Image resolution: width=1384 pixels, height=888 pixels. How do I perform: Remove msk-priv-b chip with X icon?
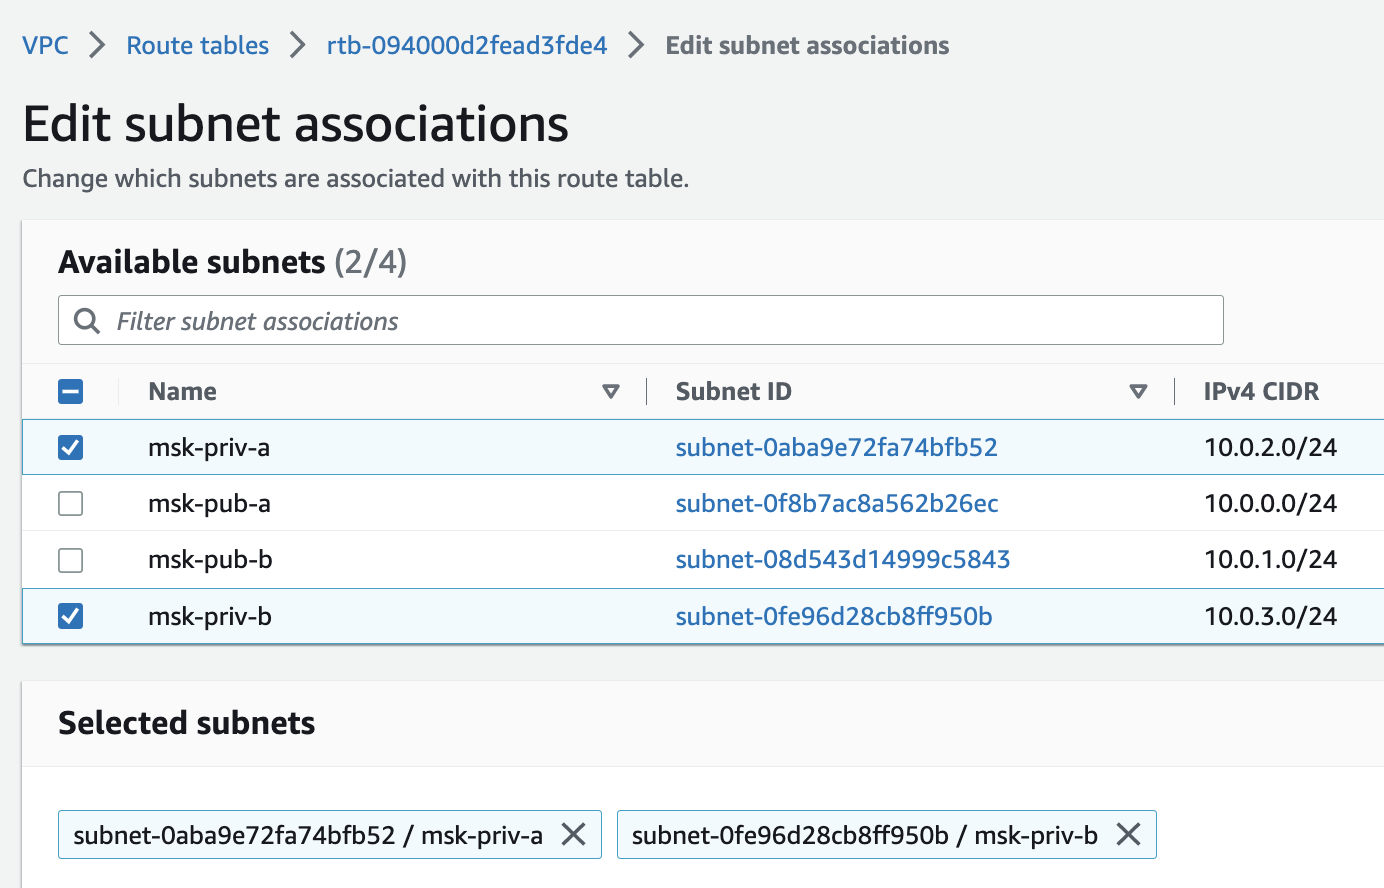(x=1128, y=834)
